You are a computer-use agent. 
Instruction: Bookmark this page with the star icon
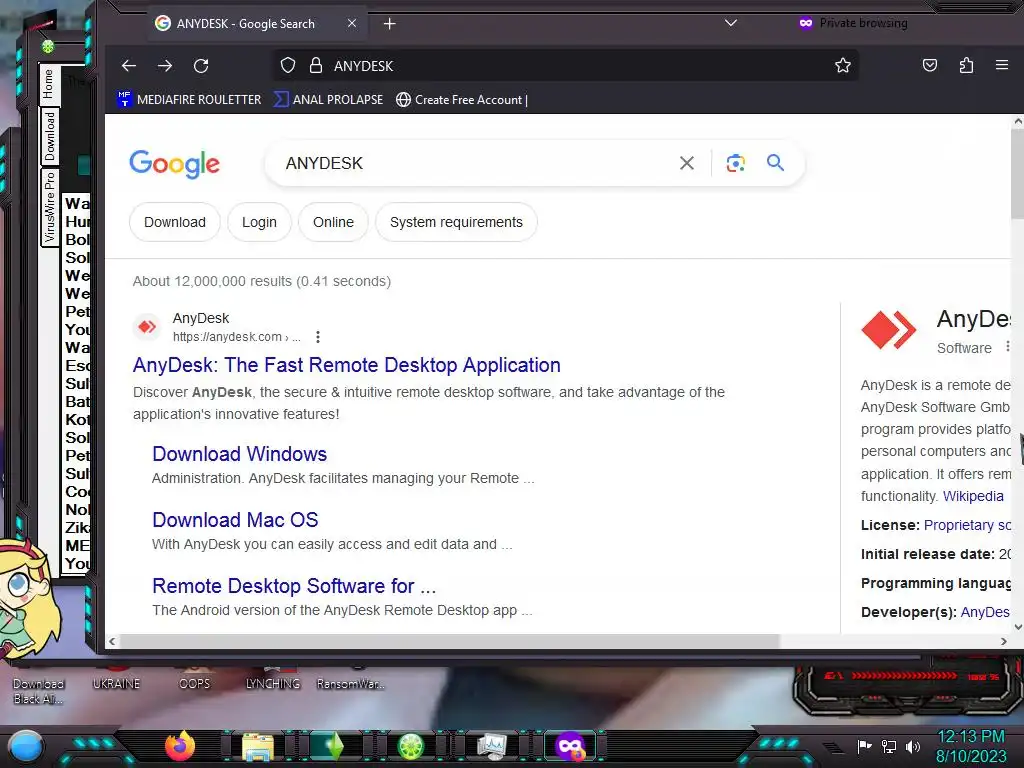[842, 66]
